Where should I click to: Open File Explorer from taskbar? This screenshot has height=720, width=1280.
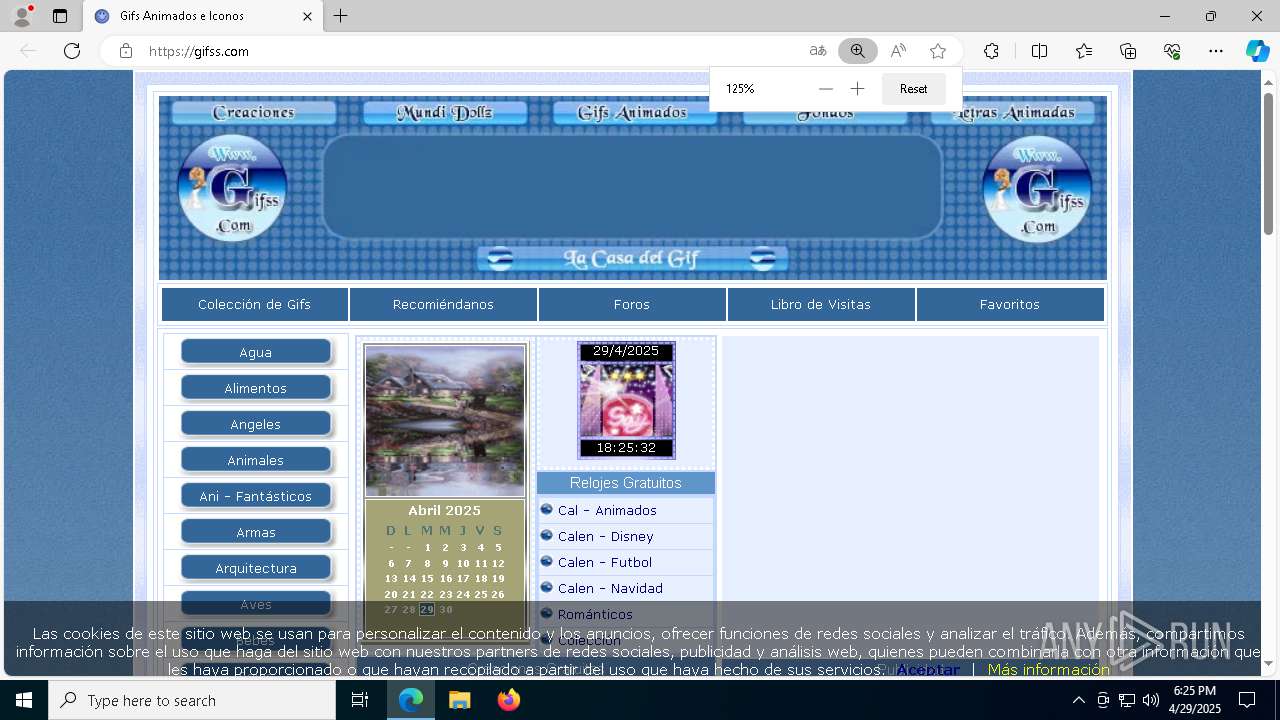coord(459,700)
